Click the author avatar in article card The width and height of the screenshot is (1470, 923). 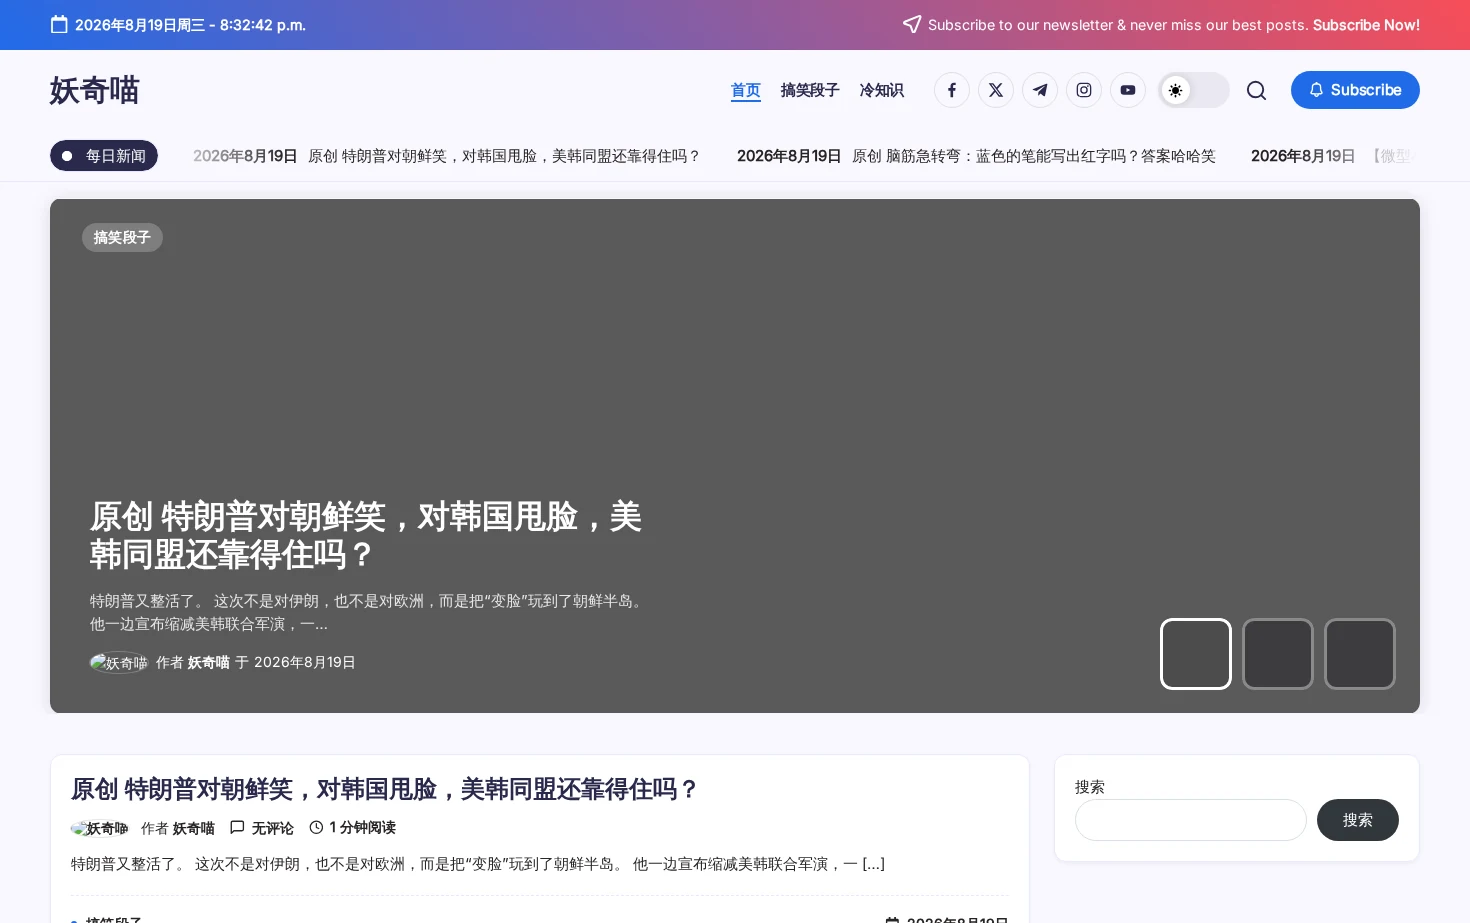(100, 828)
